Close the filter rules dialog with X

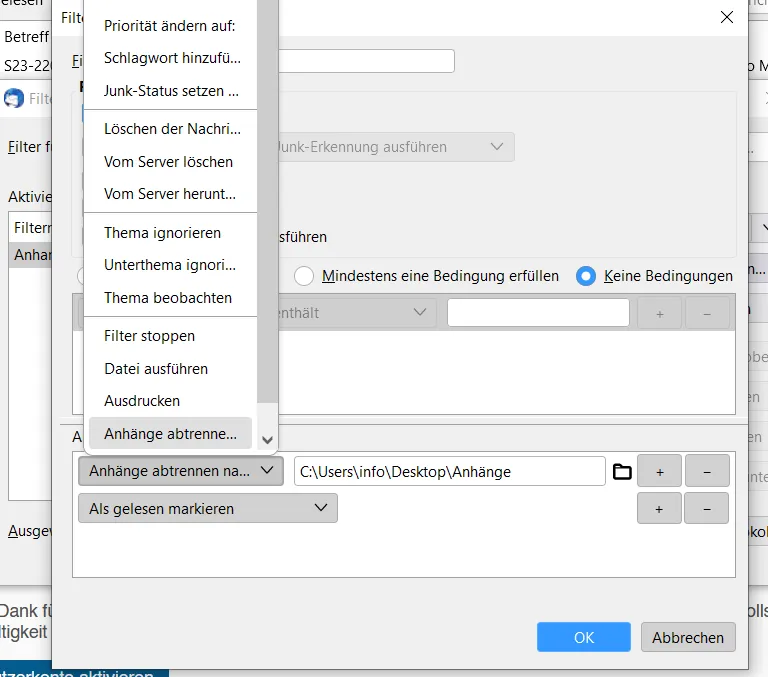(727, 17)
